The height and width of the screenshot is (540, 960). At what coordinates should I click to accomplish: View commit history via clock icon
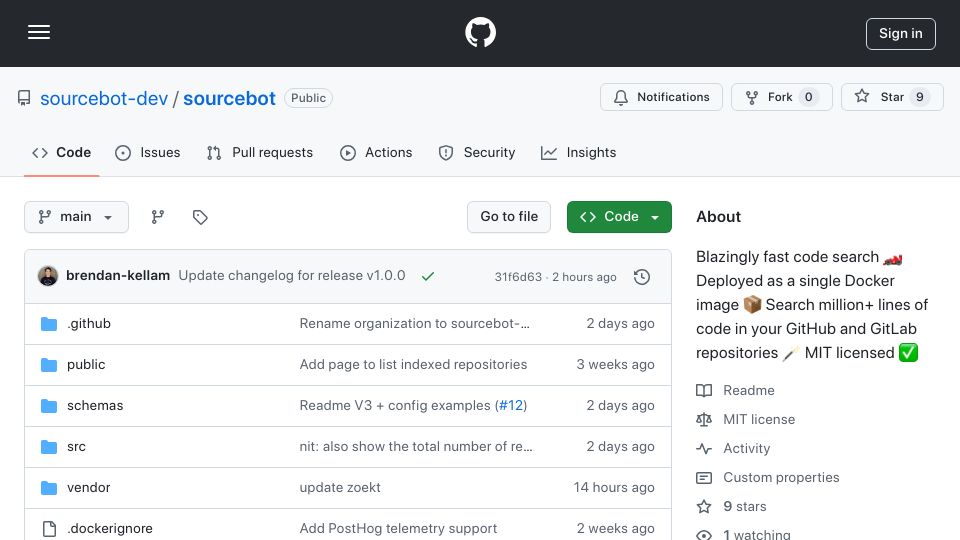642,277
